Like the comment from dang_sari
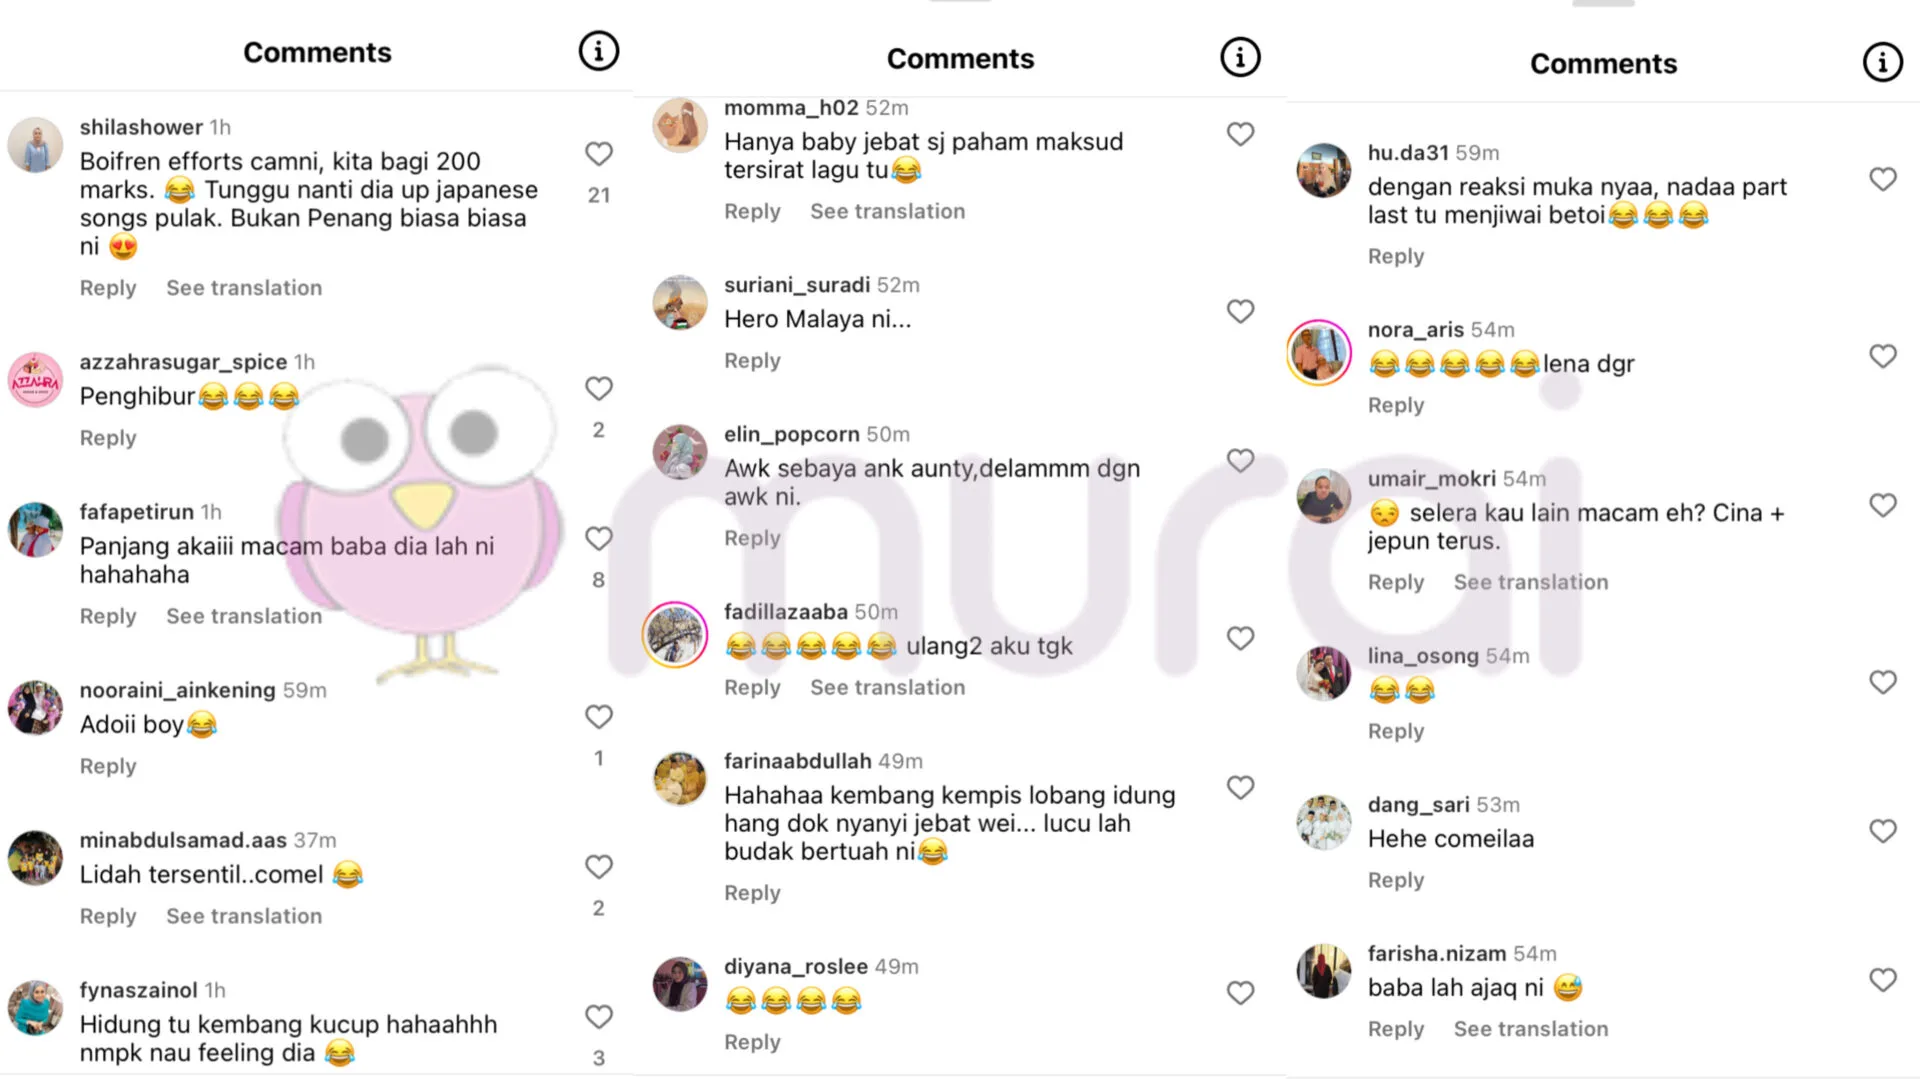This screenshot has width=1920, height=1080. pyautogui.click(x=1883, y=831)
